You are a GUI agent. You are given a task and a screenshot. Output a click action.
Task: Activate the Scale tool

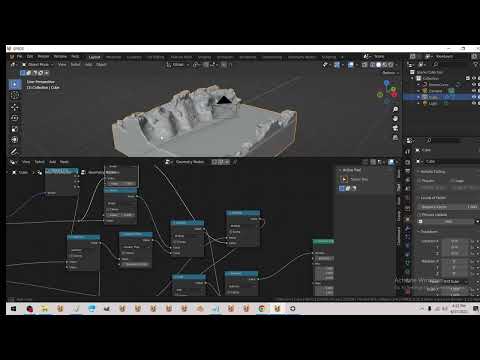coord(15,129)
